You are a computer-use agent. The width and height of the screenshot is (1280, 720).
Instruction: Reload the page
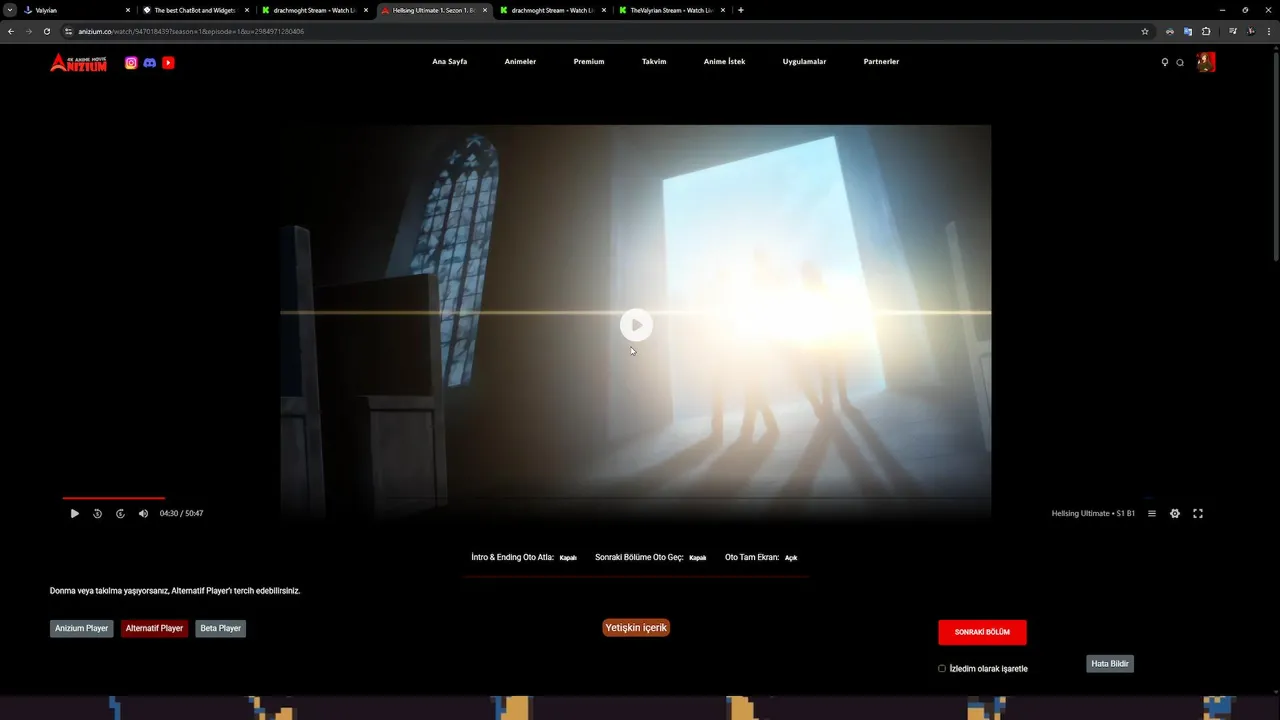[47, 31]
